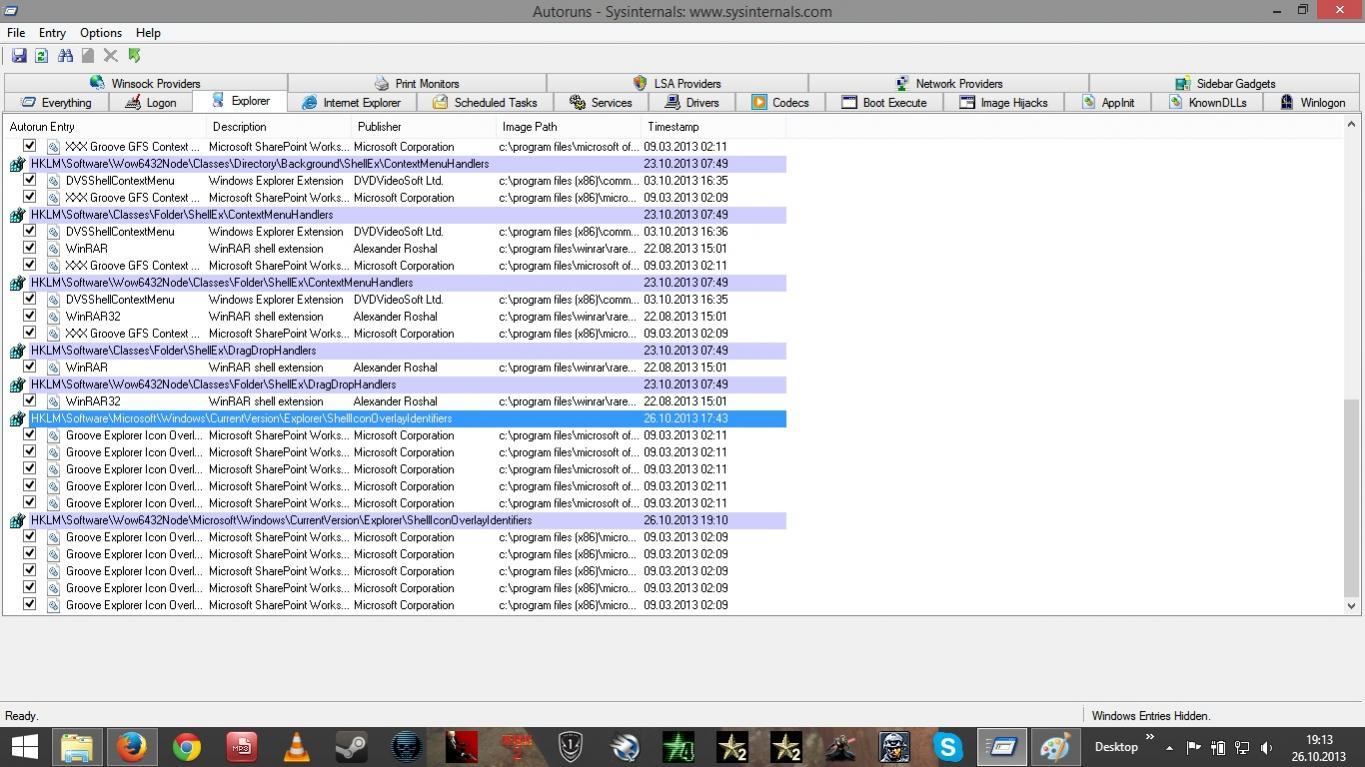Image resolution: width=1365 pixels, height=767 pixels.
Task: Sort by the Image Path column header
Action: click(x=568, y=127)
